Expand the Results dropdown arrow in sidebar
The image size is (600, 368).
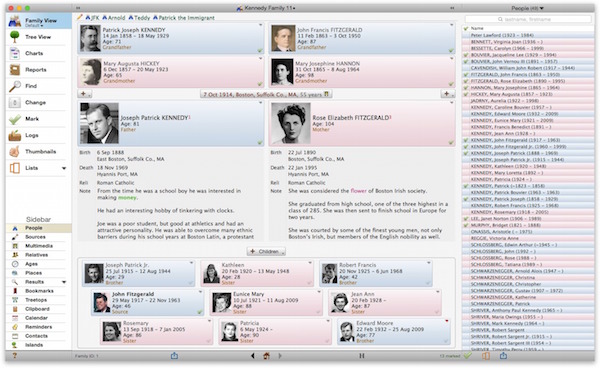(x=64, y=282)
